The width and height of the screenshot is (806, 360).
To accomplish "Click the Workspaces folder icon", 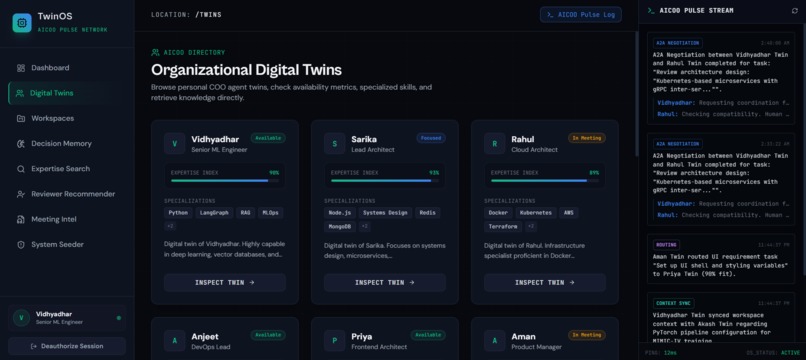I will tap(21, 118).
